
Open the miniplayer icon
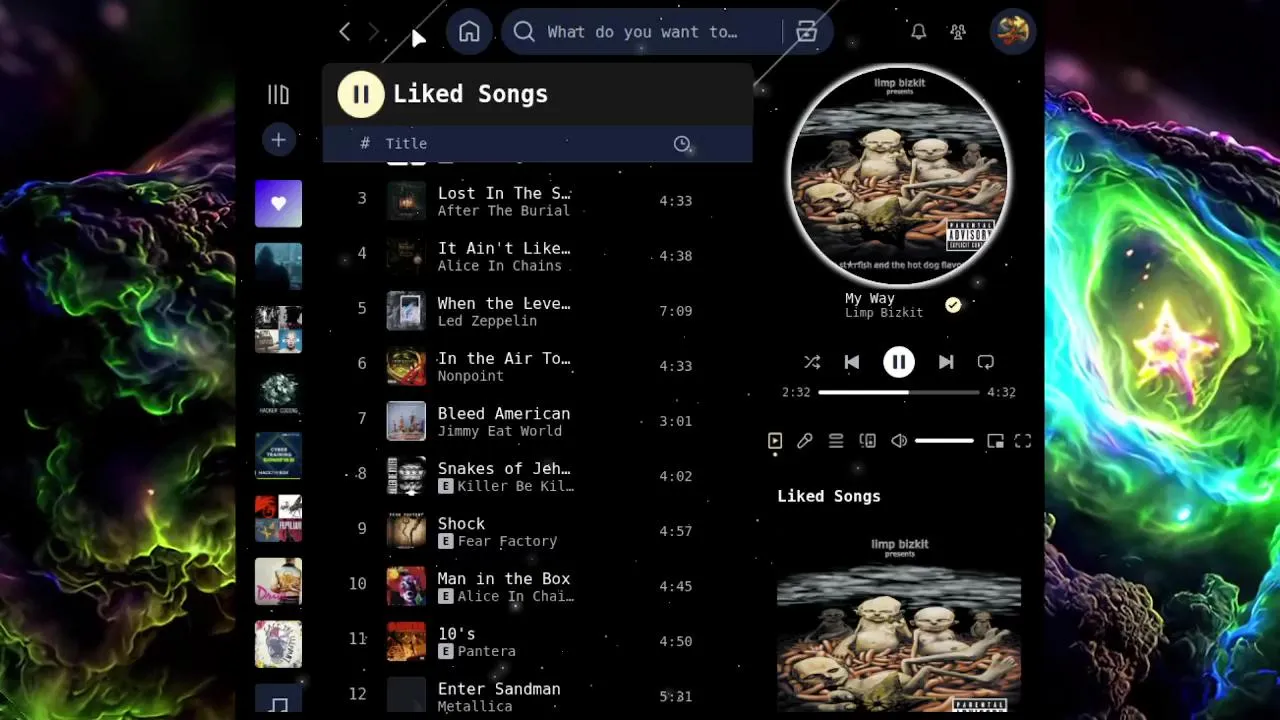(995, 441)
